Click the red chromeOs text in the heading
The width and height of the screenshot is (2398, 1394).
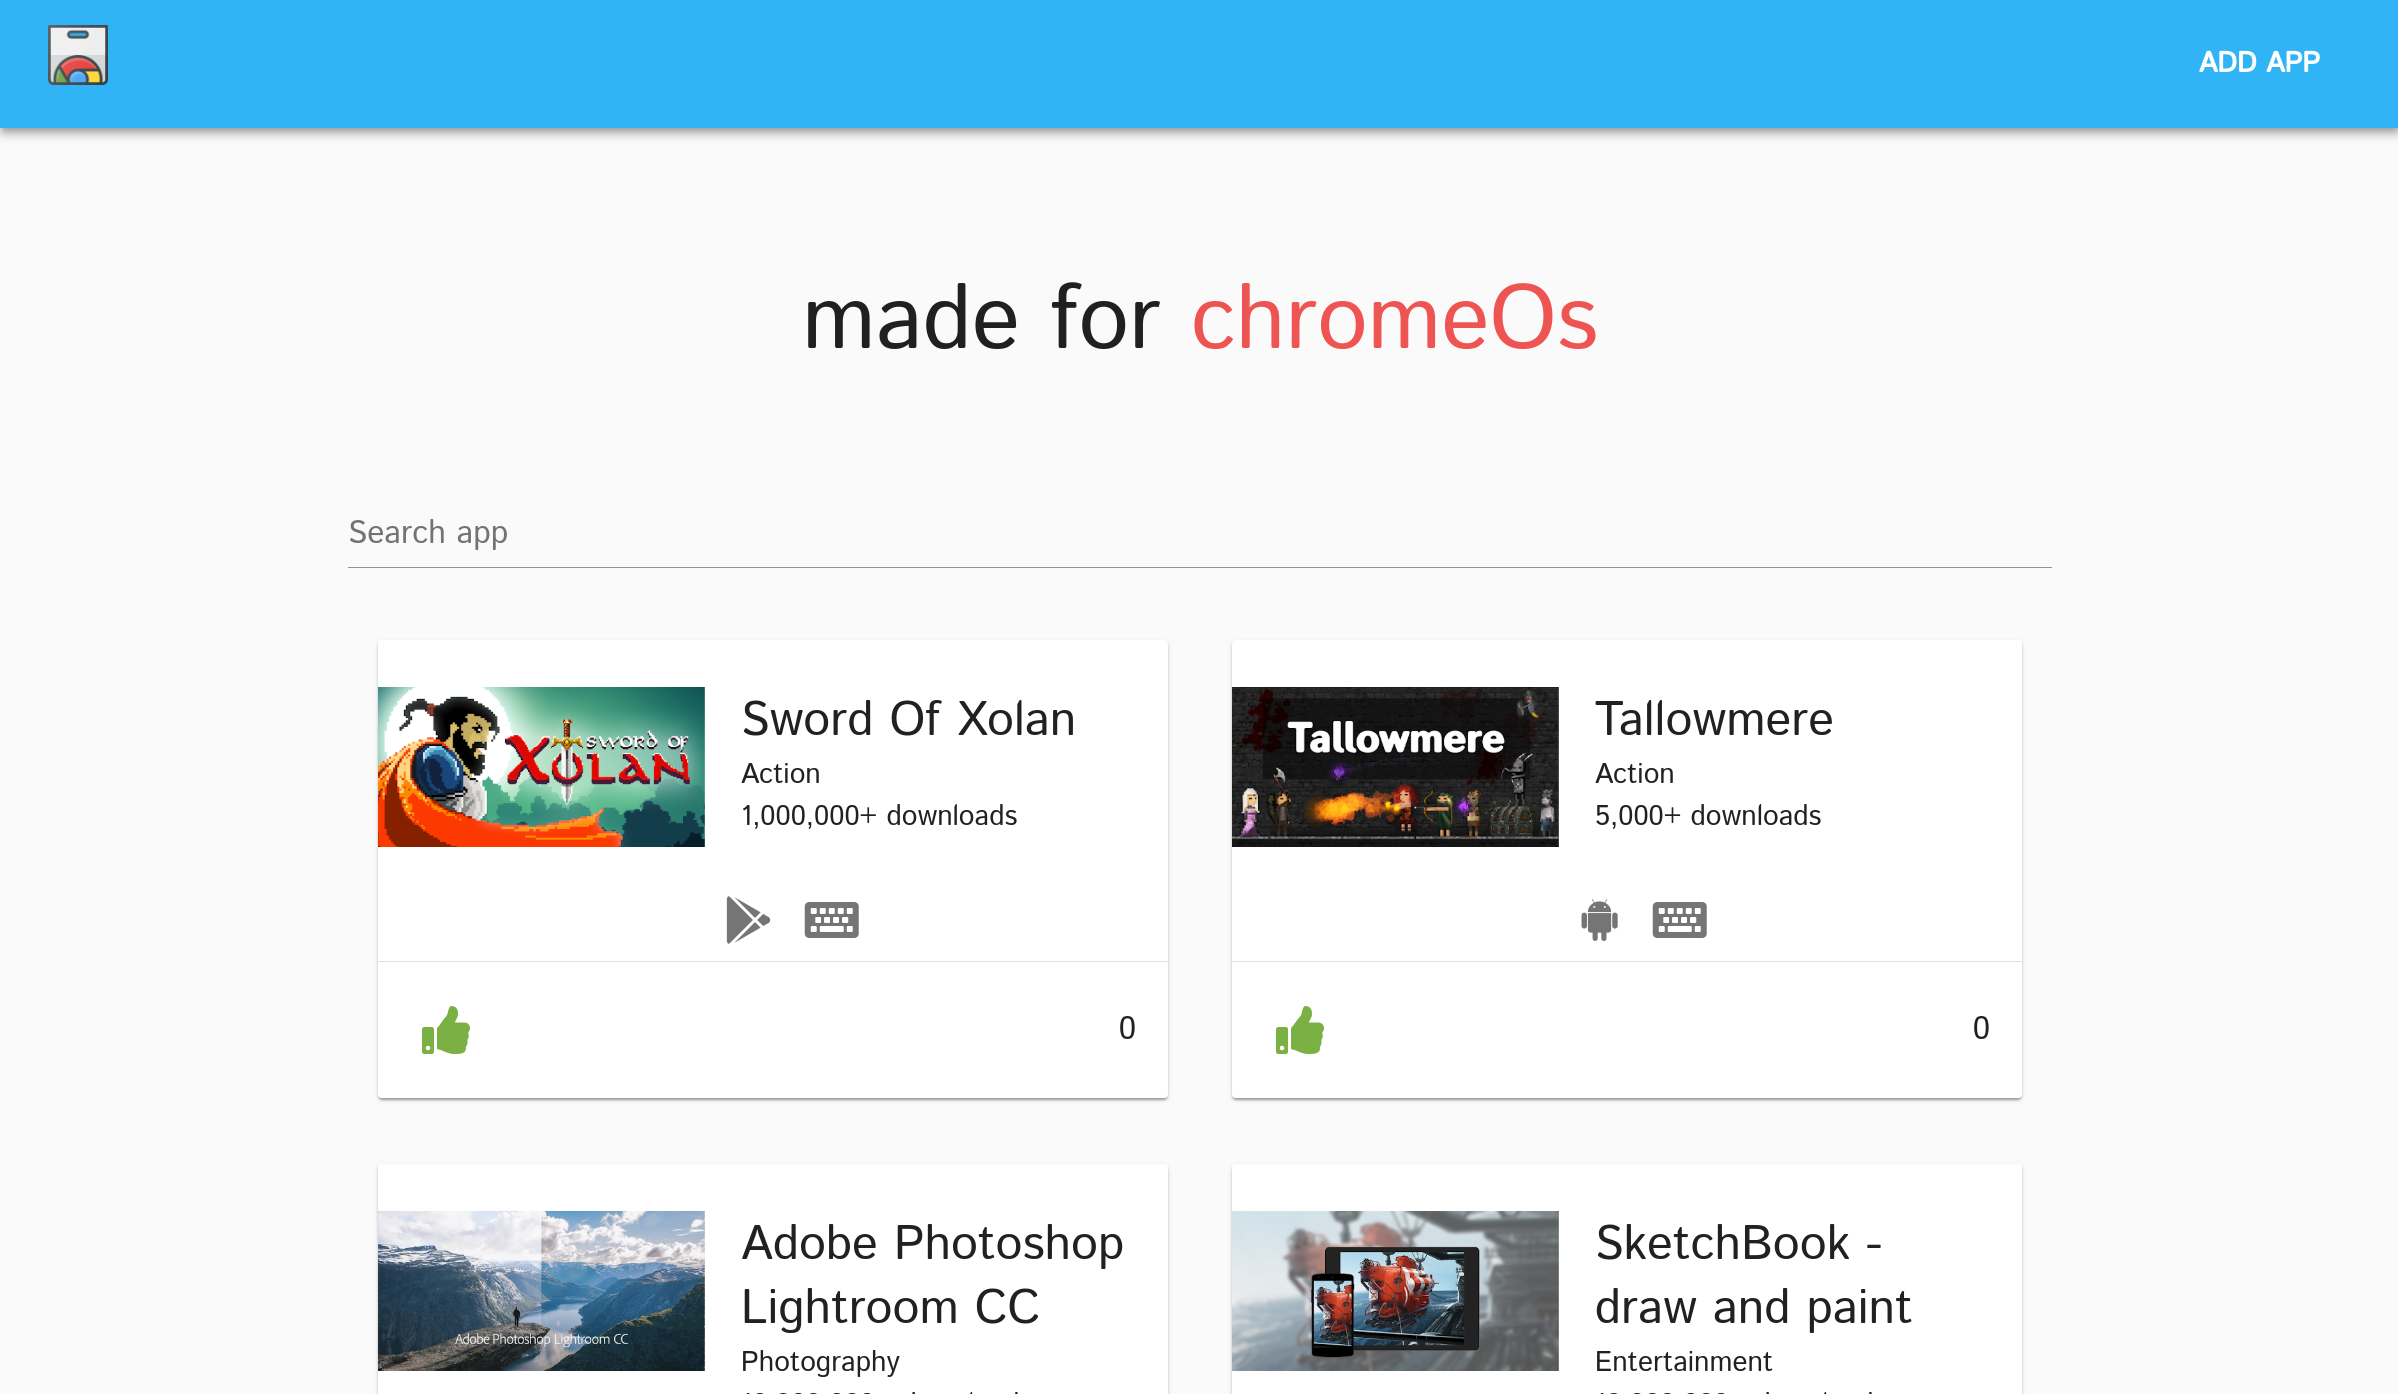click(x=1394, y=318)
